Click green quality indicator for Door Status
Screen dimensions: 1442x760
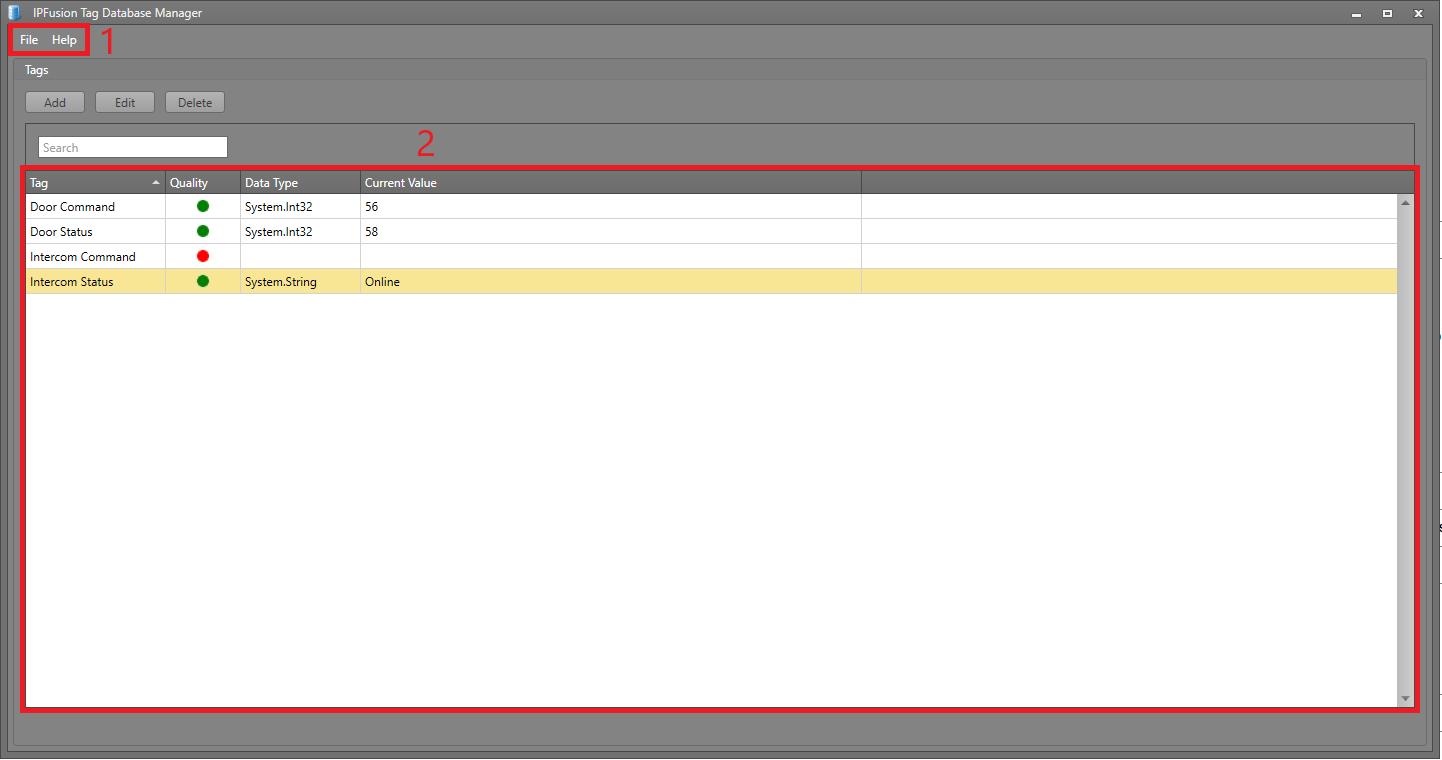pyautogui.click(x=203, y=231)
